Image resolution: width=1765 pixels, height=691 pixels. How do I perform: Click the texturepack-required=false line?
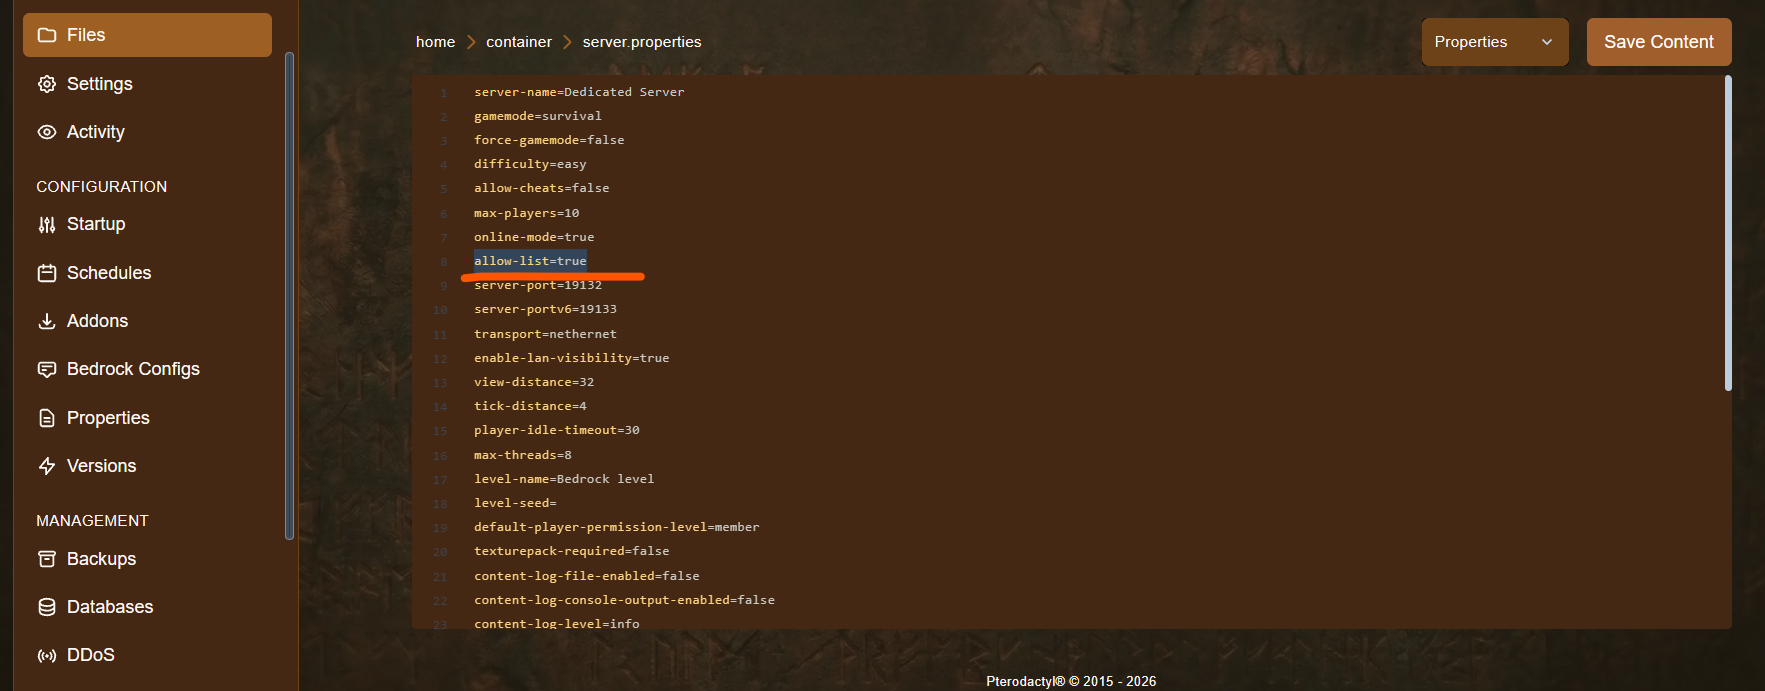pos(572,551)
